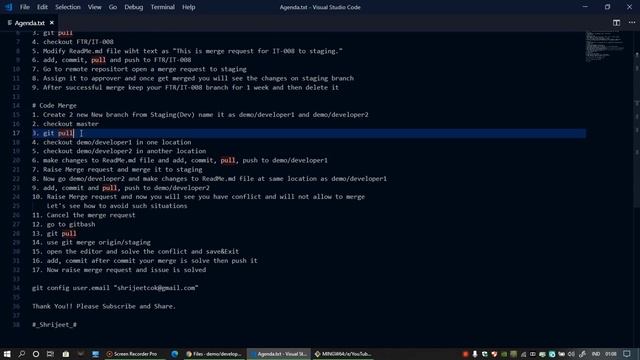640x360 pixels.
Task: Click '17. Now raise merge request' line
Action: point(119,270)
